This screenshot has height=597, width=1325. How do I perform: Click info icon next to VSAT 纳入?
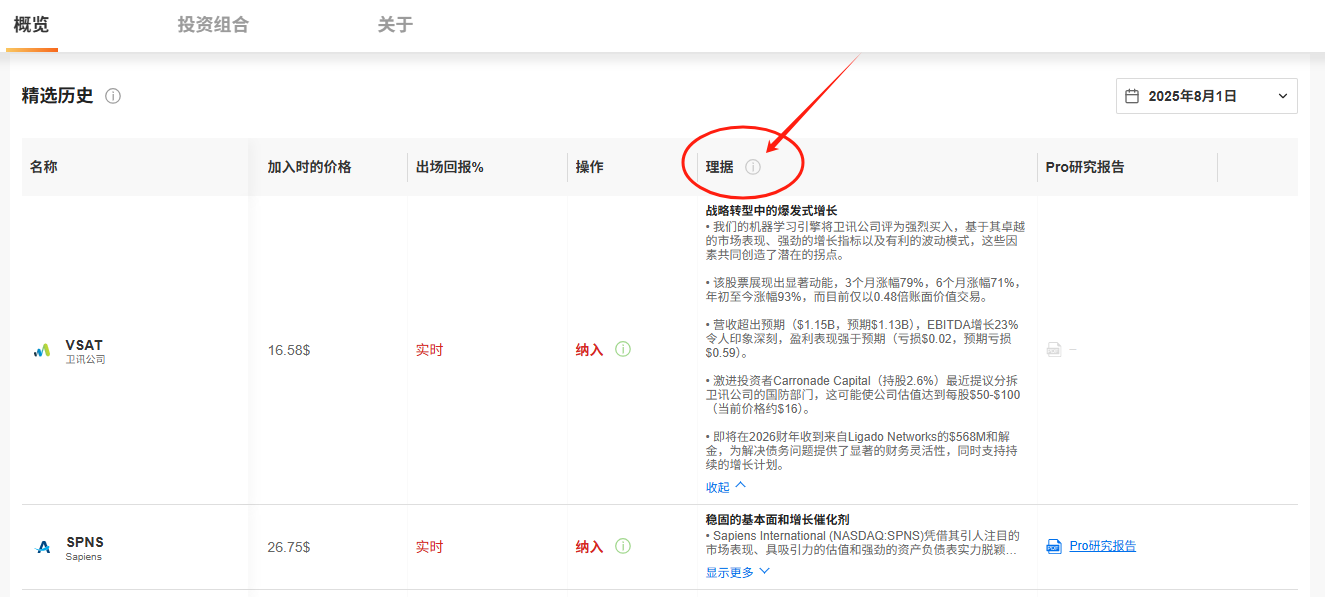point(623,349)
